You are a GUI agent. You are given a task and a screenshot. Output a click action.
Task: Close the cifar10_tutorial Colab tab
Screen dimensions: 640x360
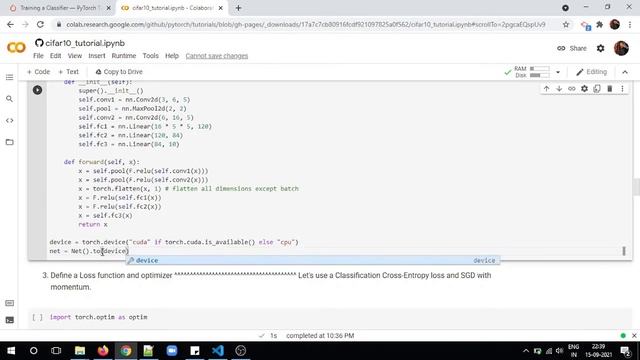tap(221, 8)
